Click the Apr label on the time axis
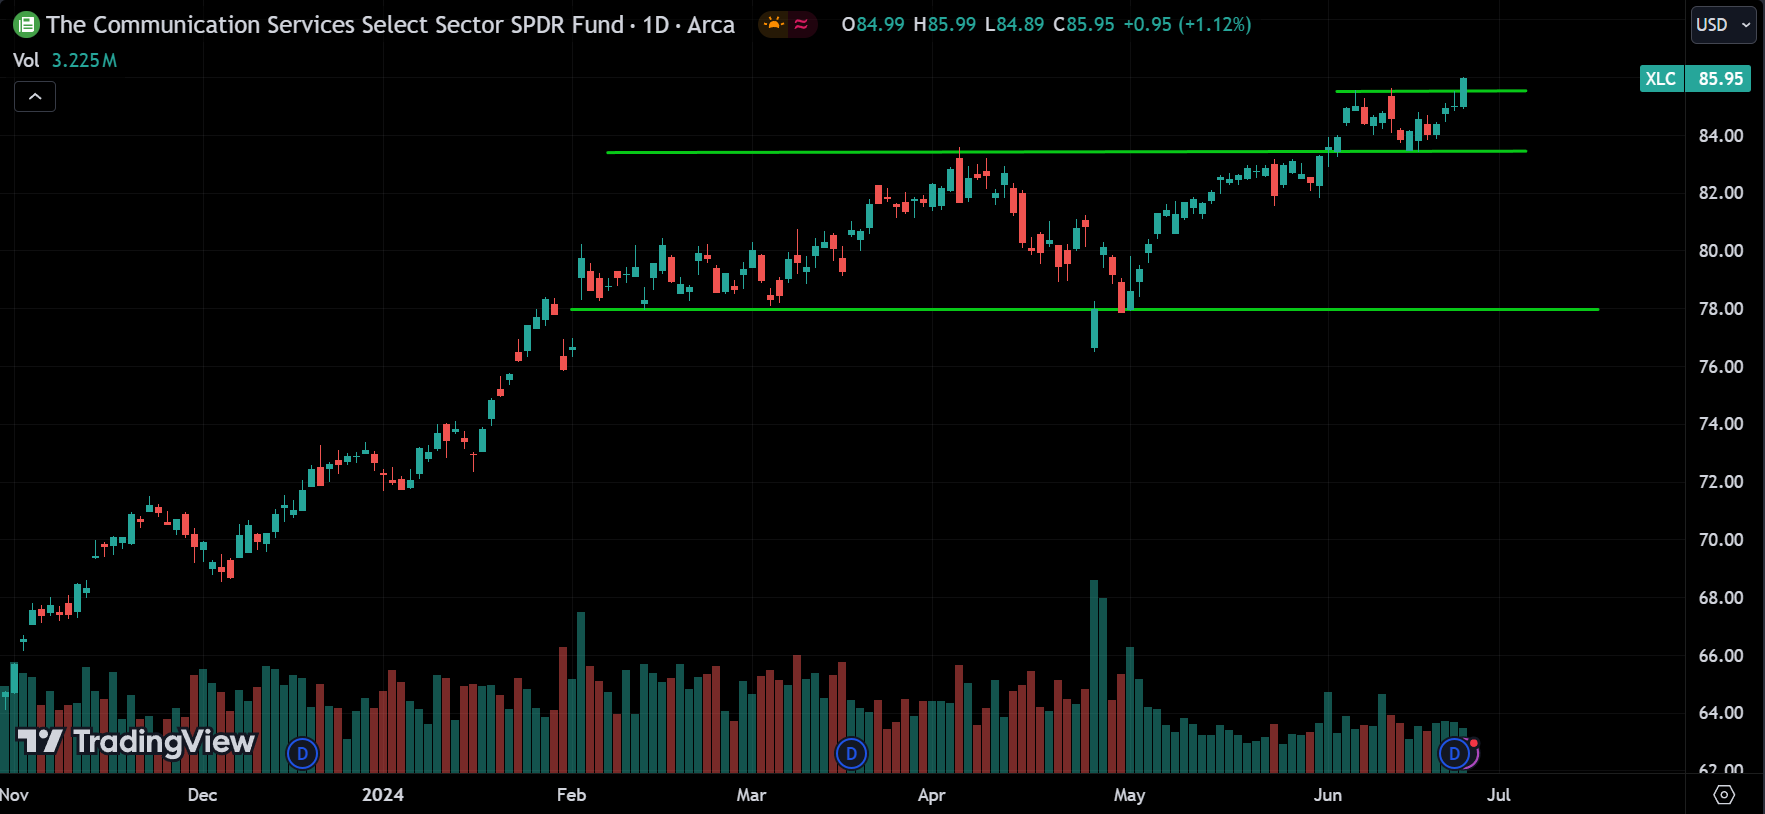 [x=931, y=795]
